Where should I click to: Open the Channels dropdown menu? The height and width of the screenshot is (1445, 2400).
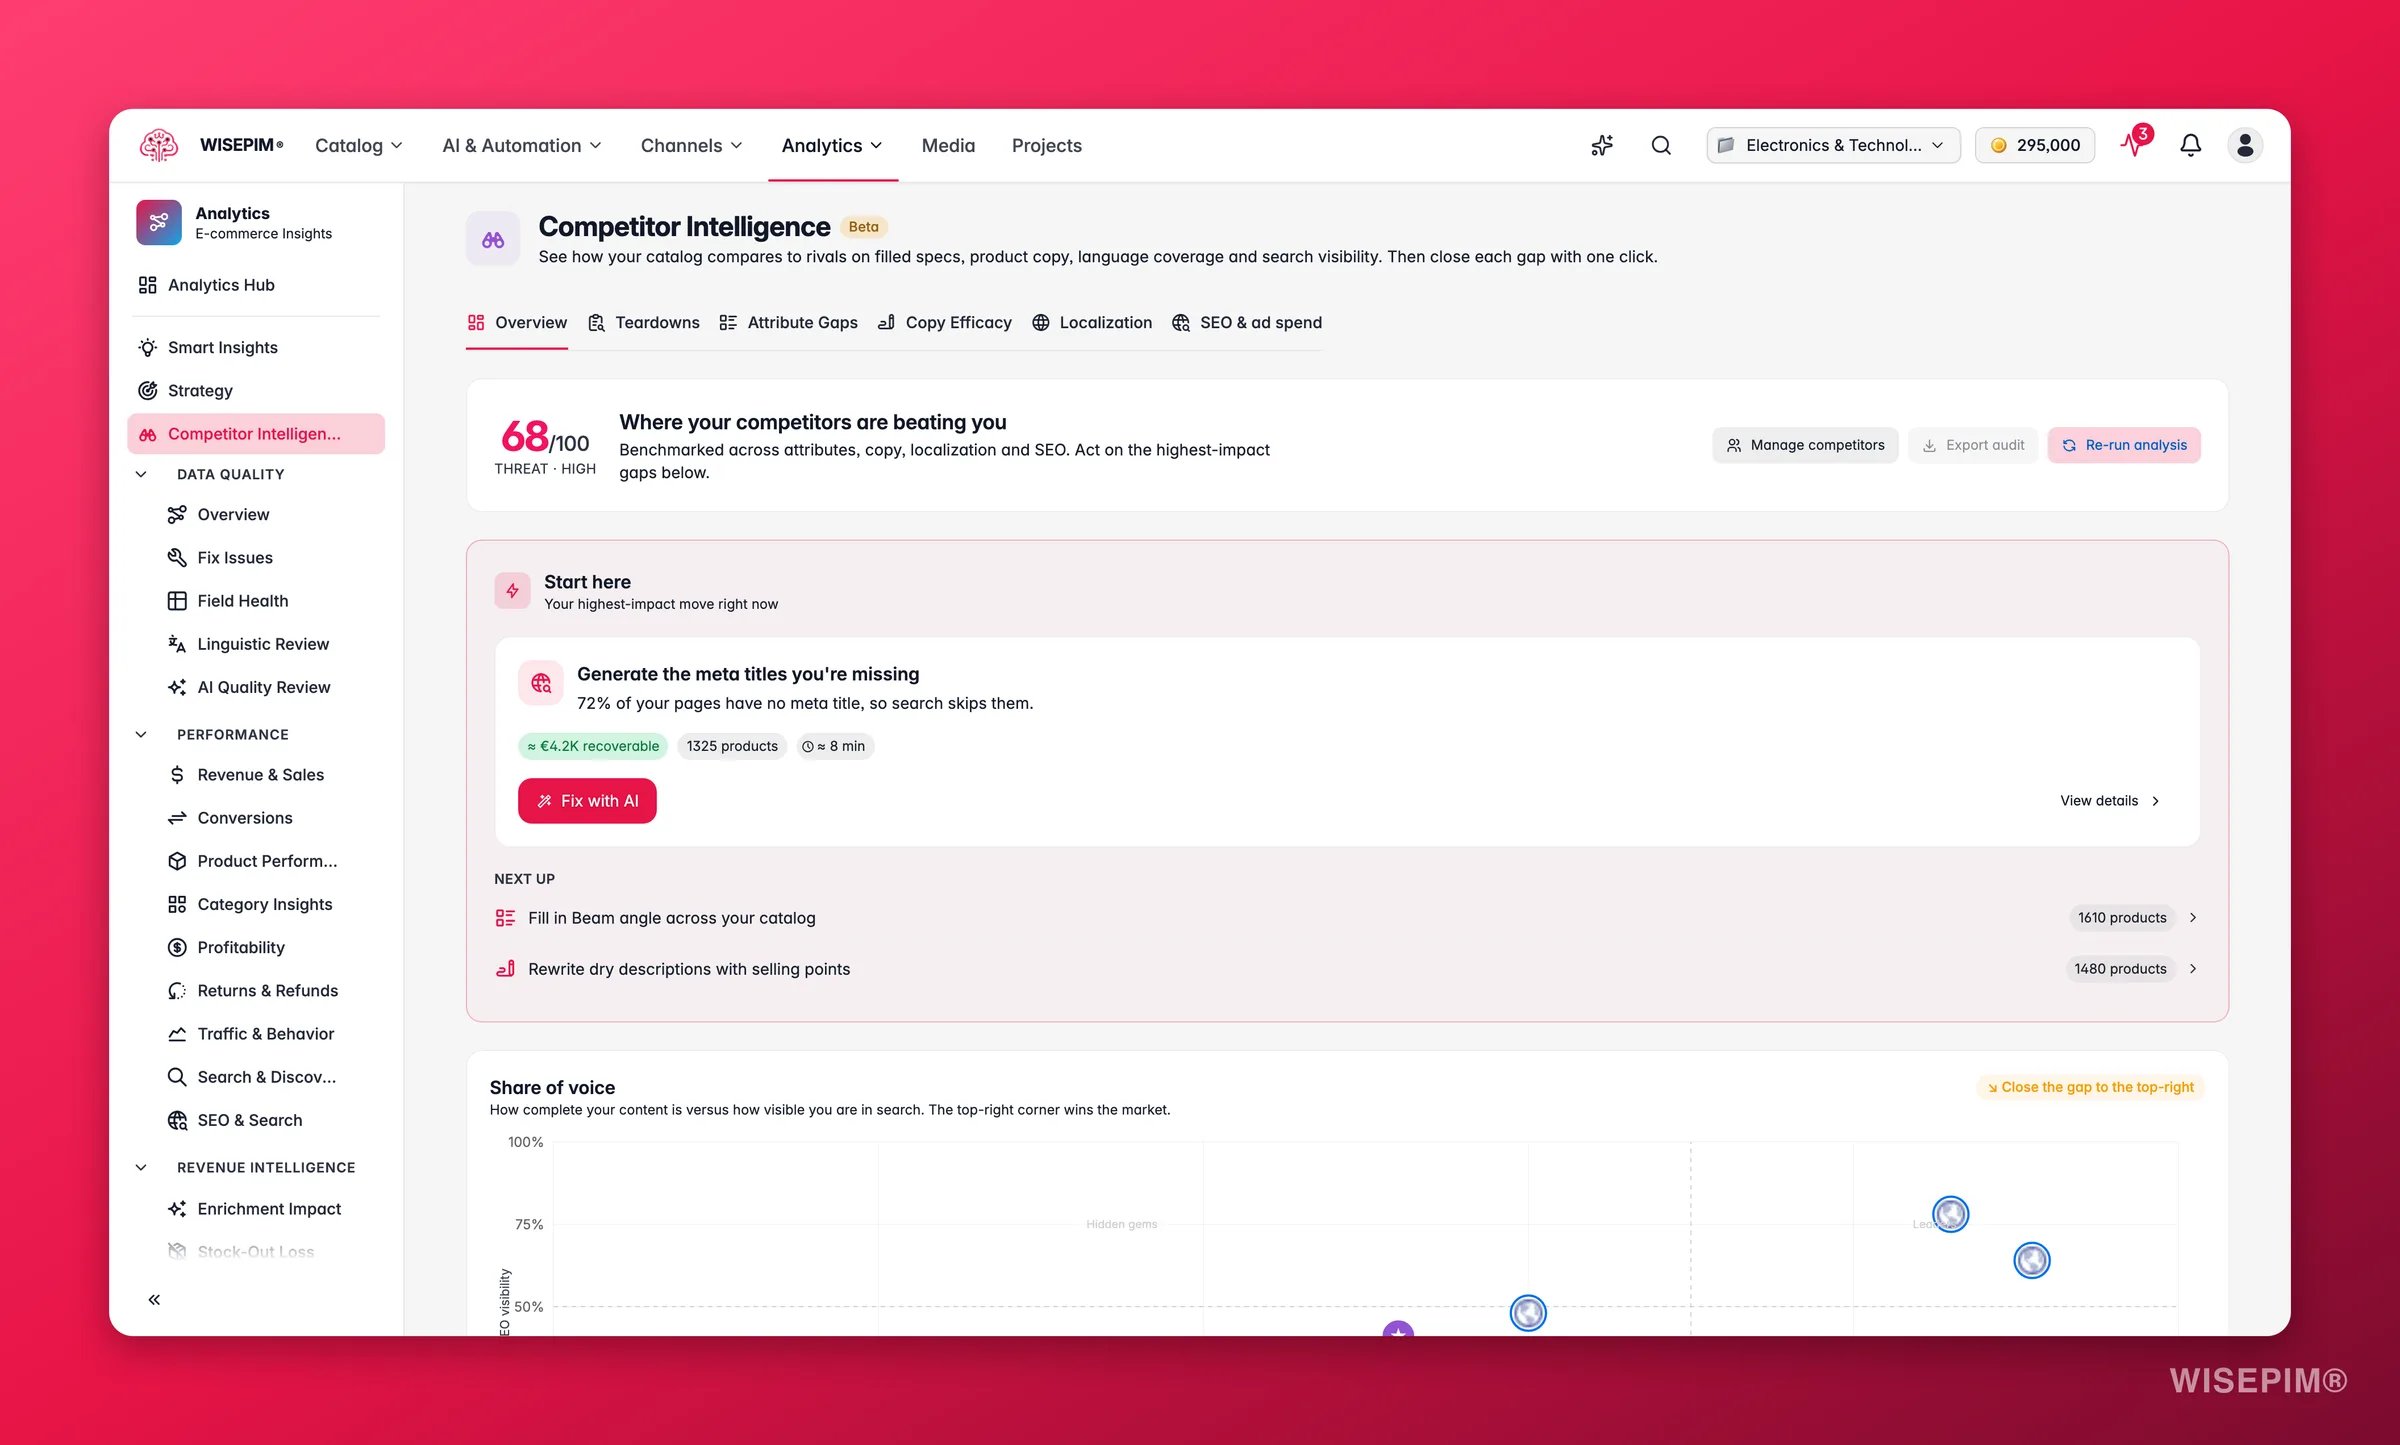tap(692, 145)
